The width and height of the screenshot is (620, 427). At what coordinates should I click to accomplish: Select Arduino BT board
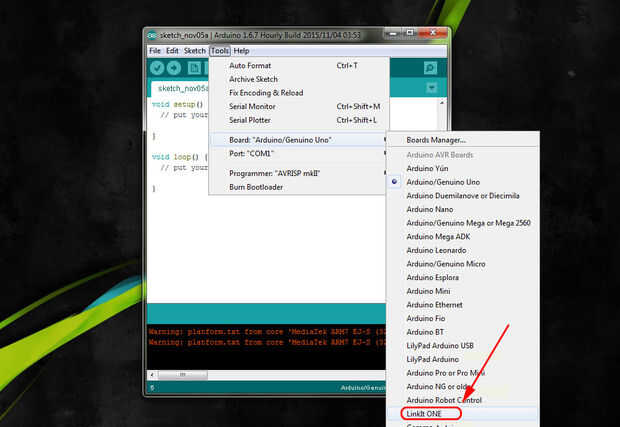click(x=463, y=332)
